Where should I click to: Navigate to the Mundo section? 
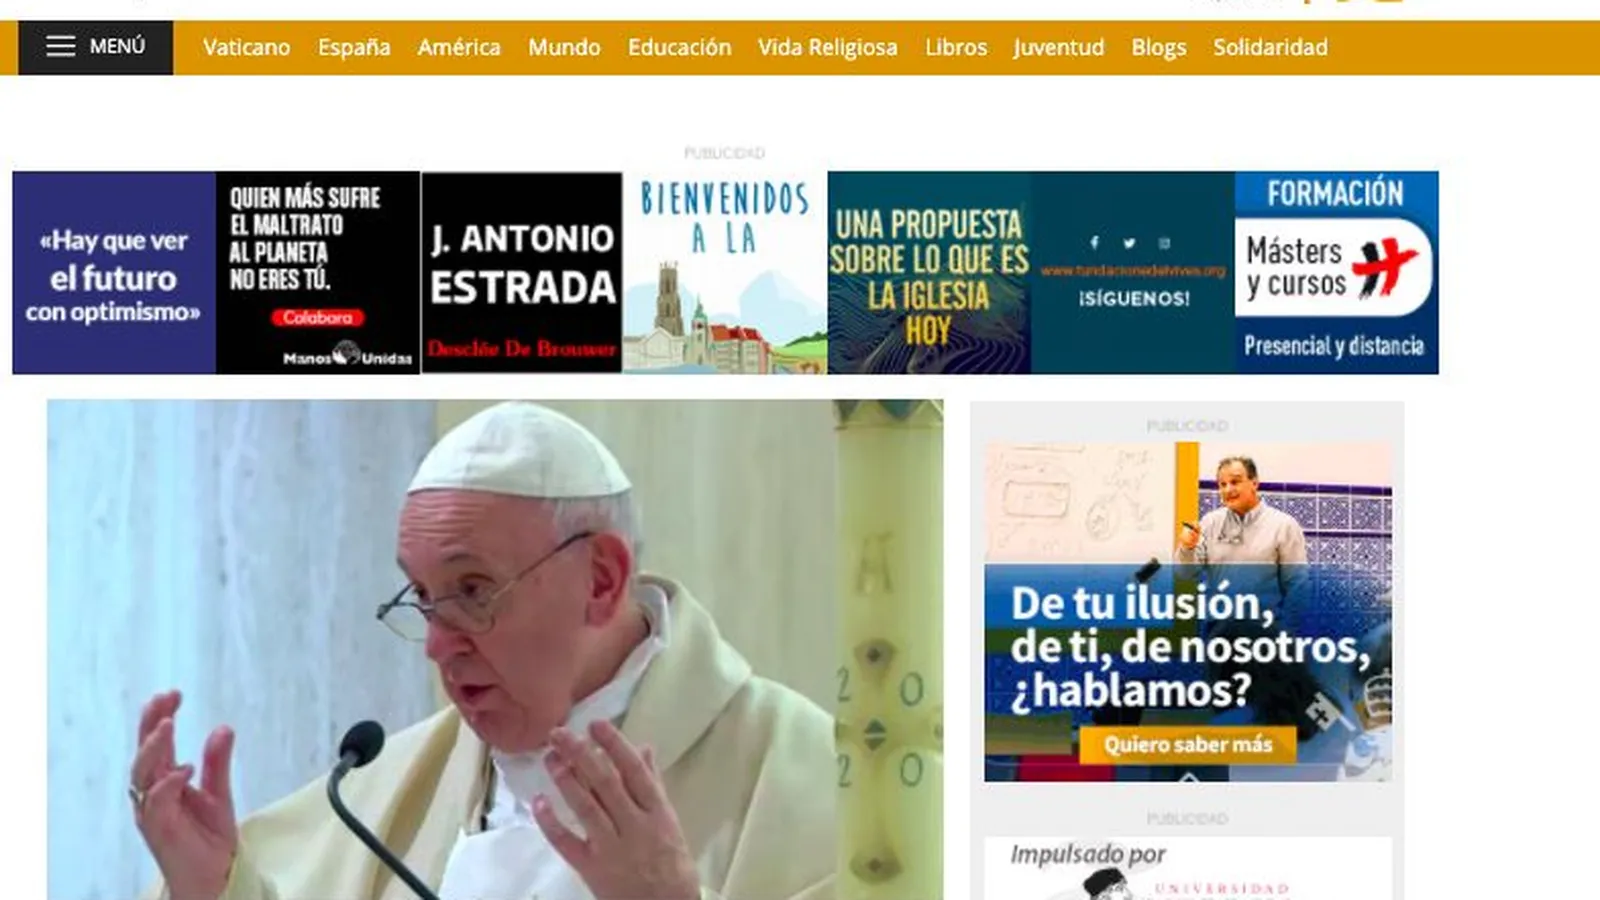(x=564, y=48)
